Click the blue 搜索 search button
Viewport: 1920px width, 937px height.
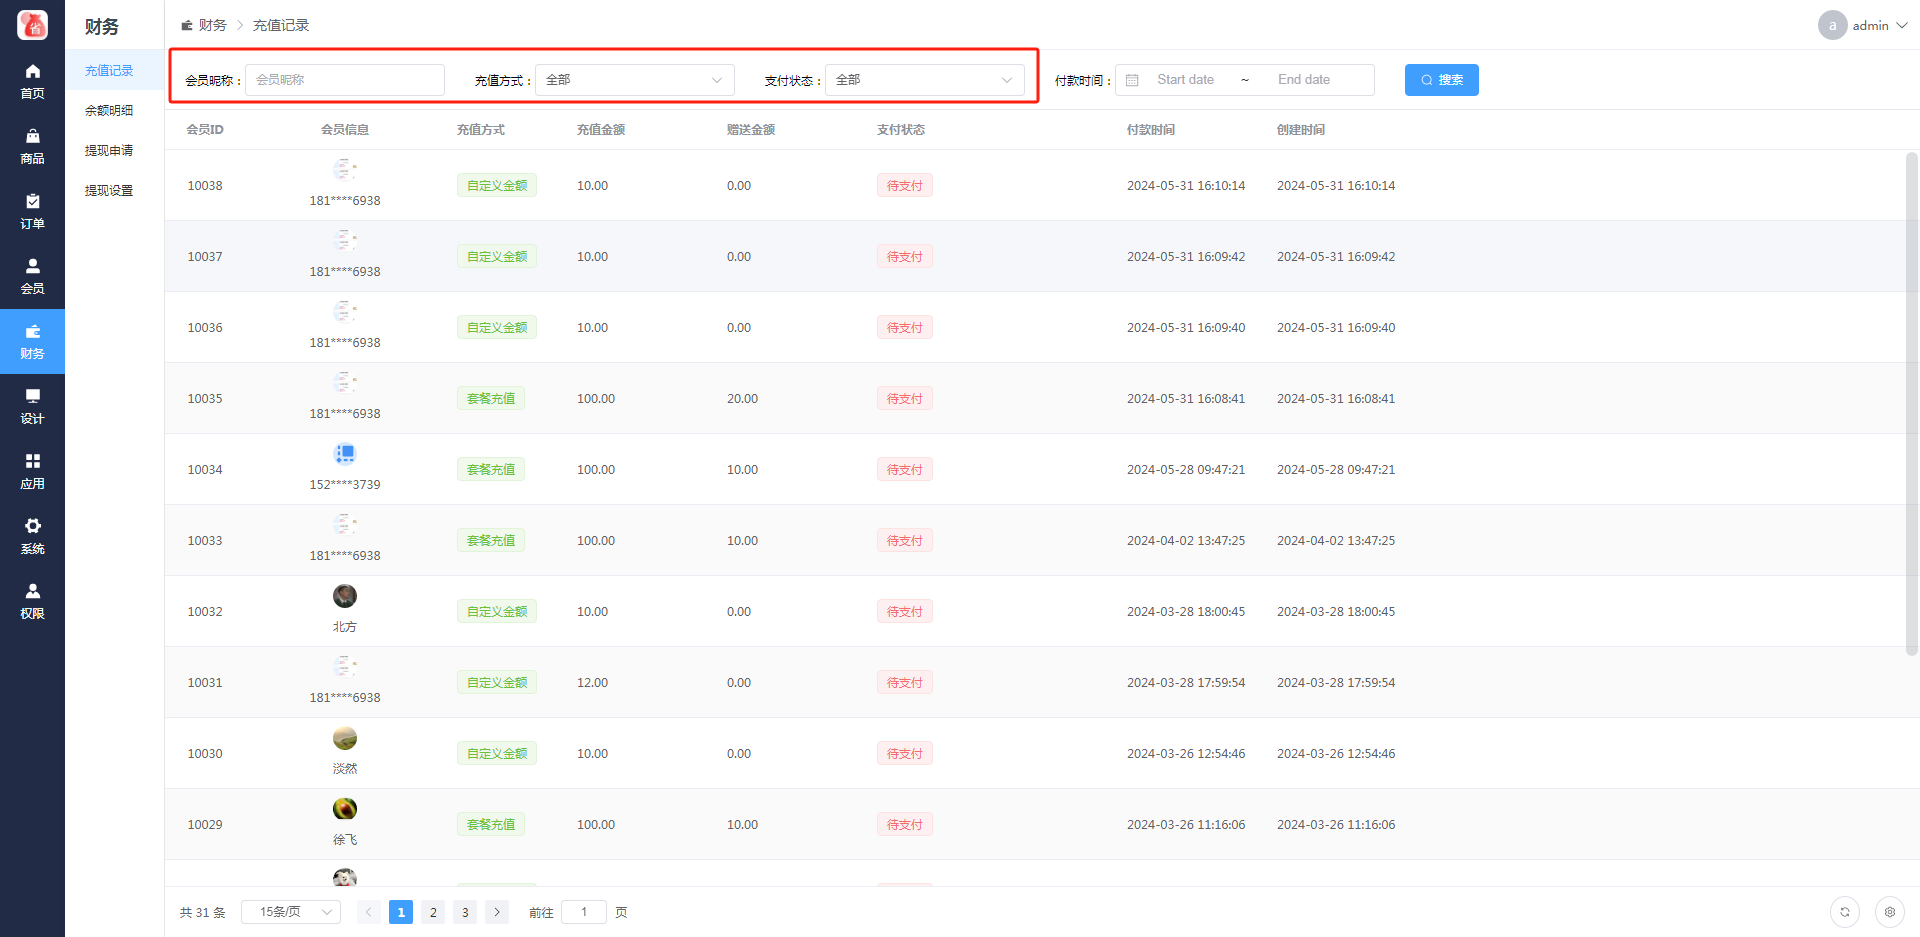(1441, 80)
